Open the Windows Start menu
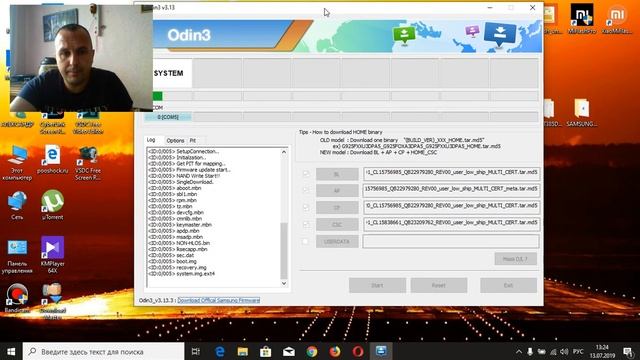 [x=11, y=351]
